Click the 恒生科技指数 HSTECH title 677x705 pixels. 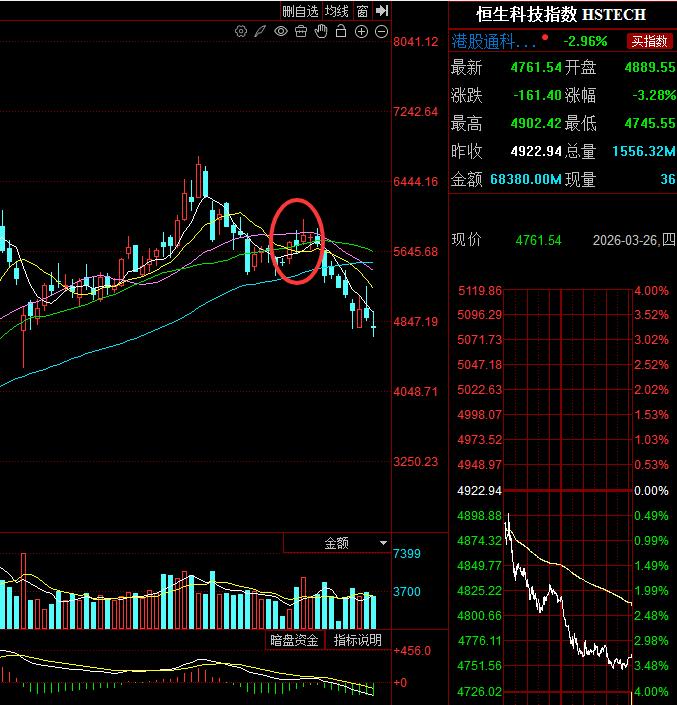tap(561, 15)
